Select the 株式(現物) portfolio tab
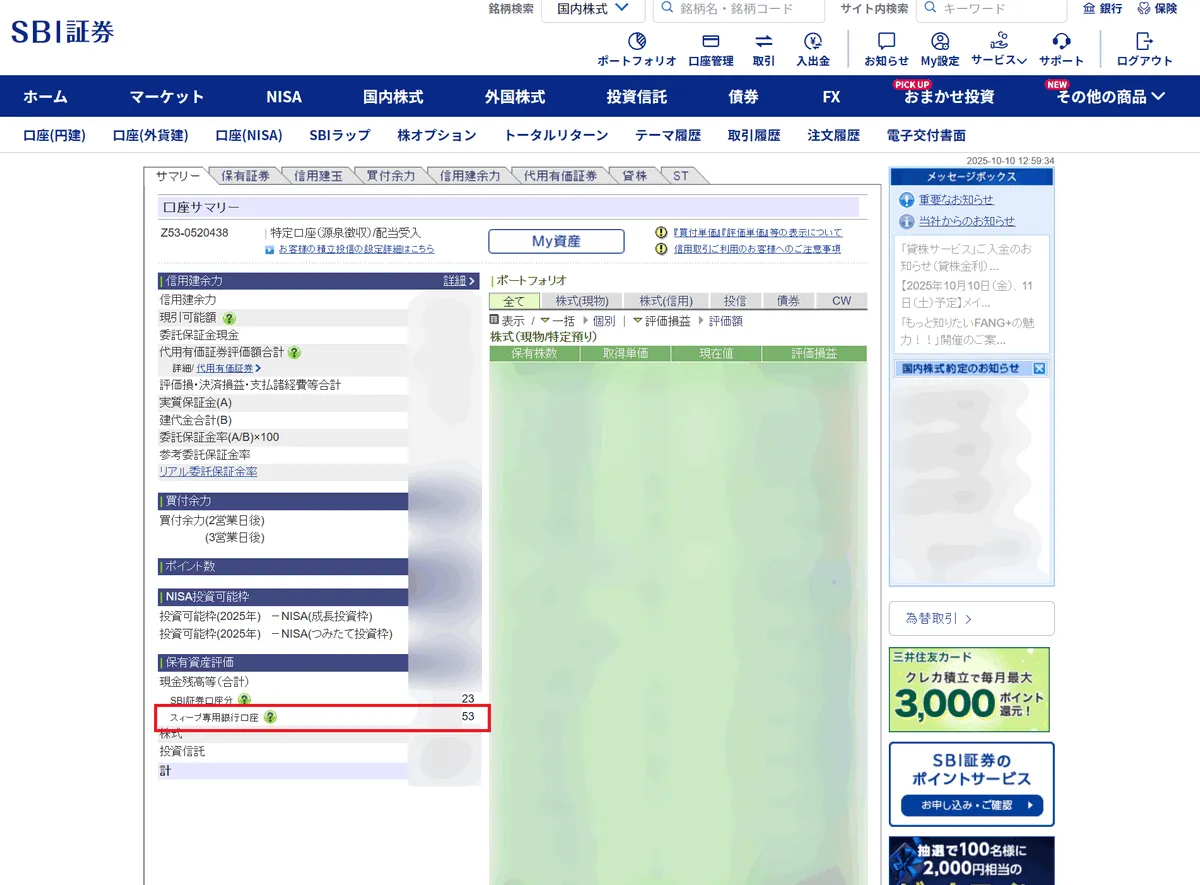 click(581, 301)
